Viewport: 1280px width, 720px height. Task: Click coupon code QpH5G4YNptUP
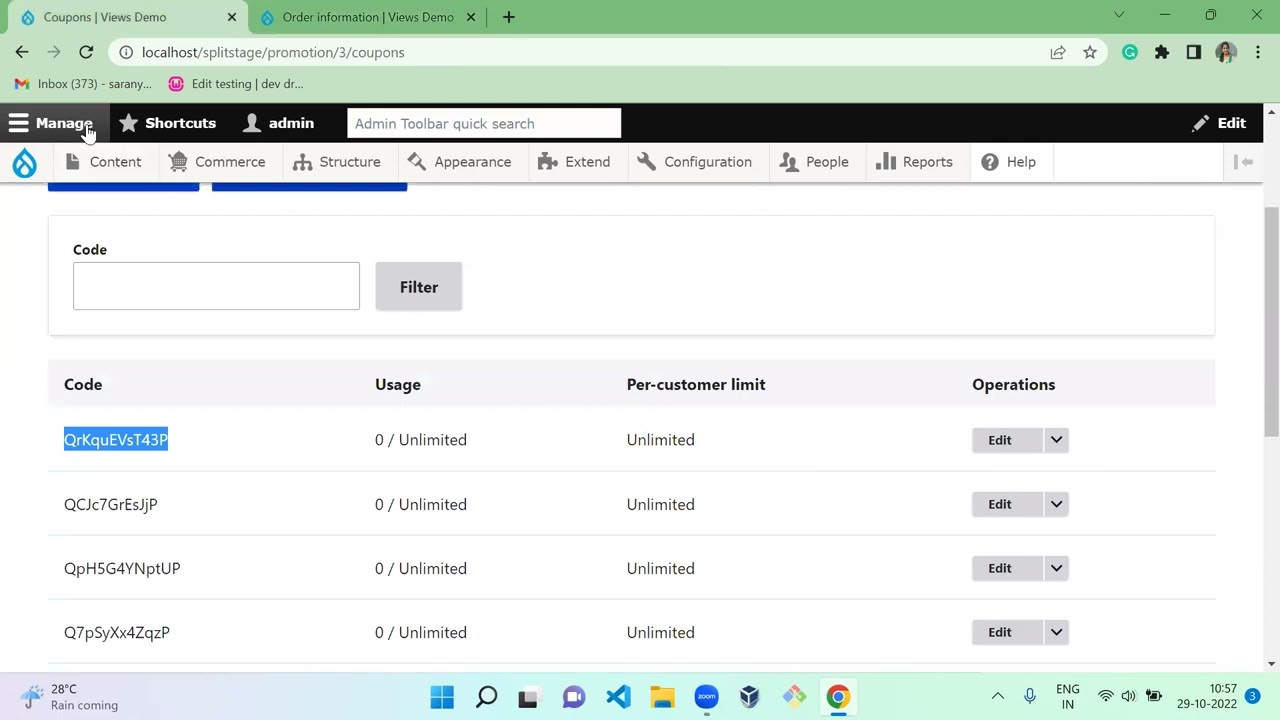tap(122, 568)
